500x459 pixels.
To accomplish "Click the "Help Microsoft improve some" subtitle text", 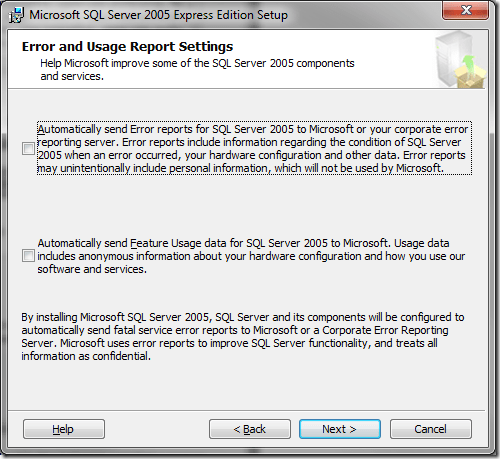I will point(197,70).
